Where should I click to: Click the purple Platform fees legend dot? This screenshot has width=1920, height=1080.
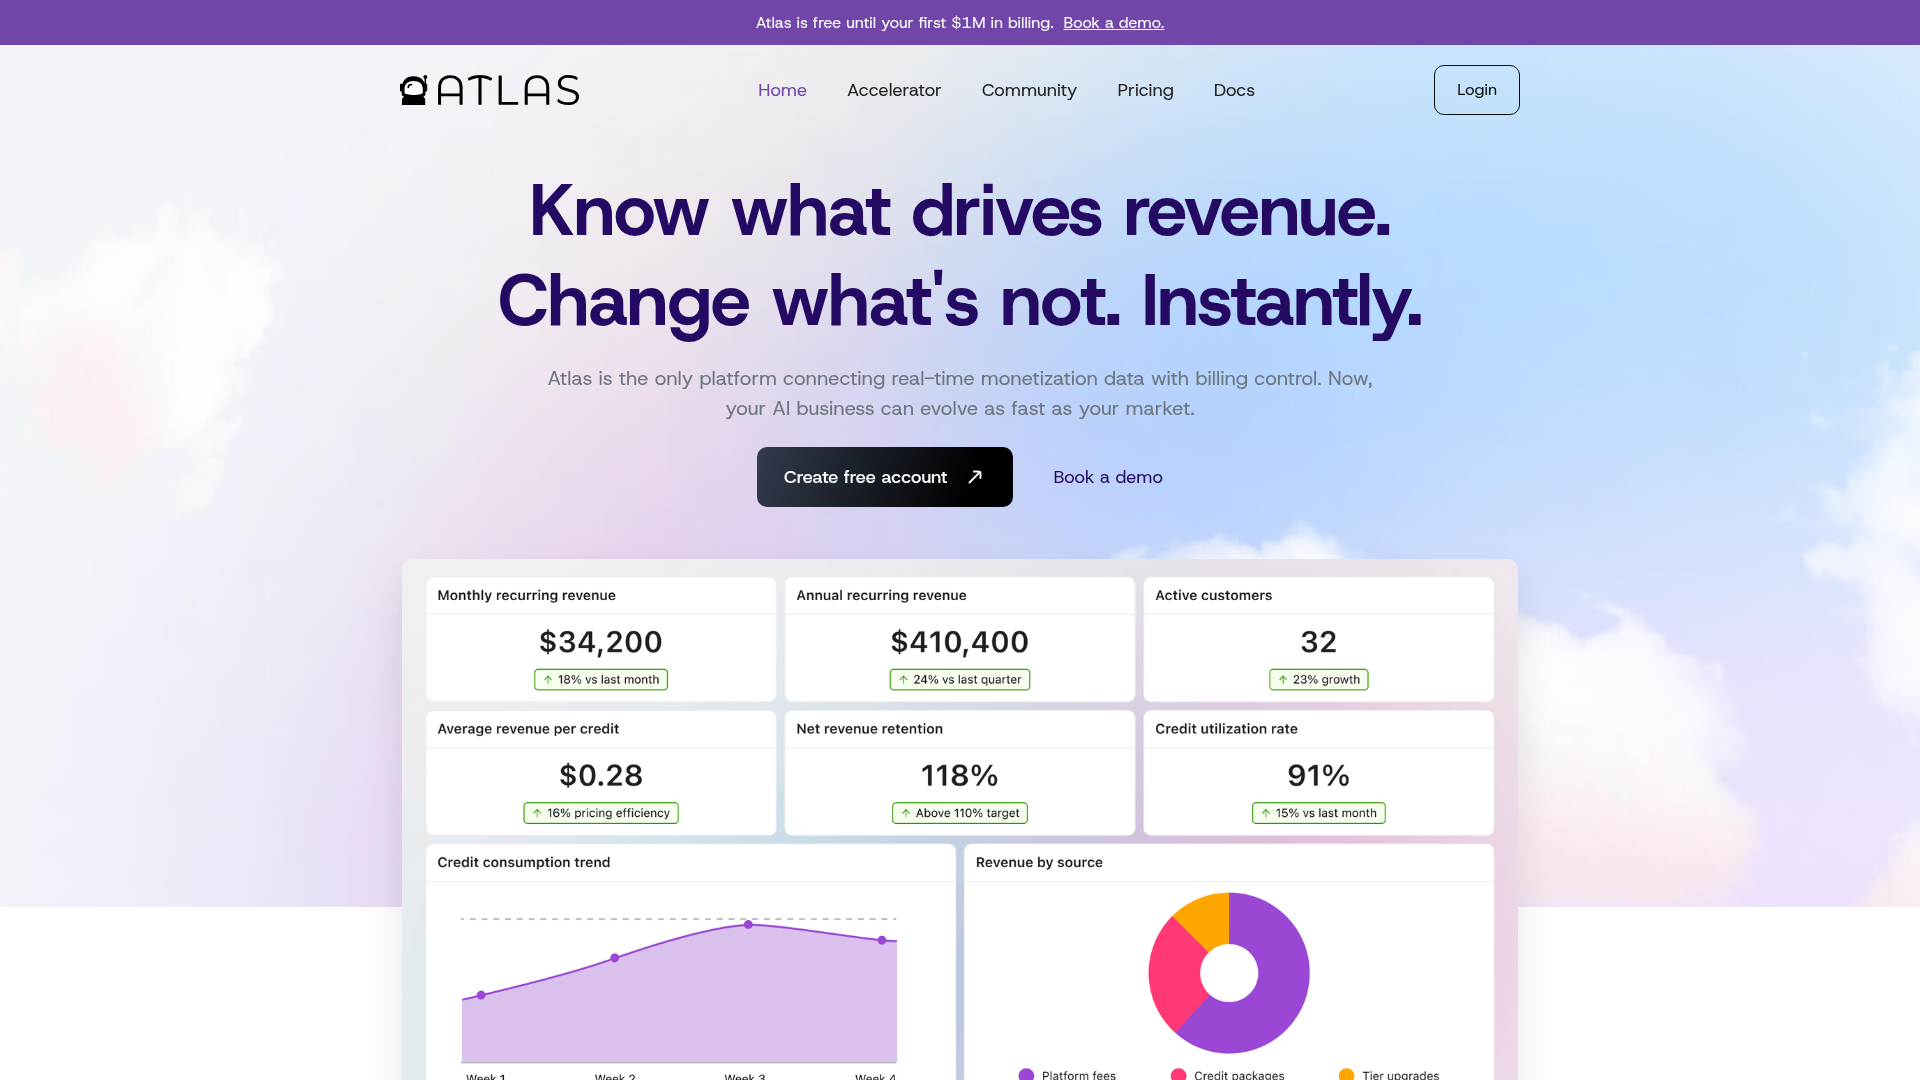click(1024, 1074)
